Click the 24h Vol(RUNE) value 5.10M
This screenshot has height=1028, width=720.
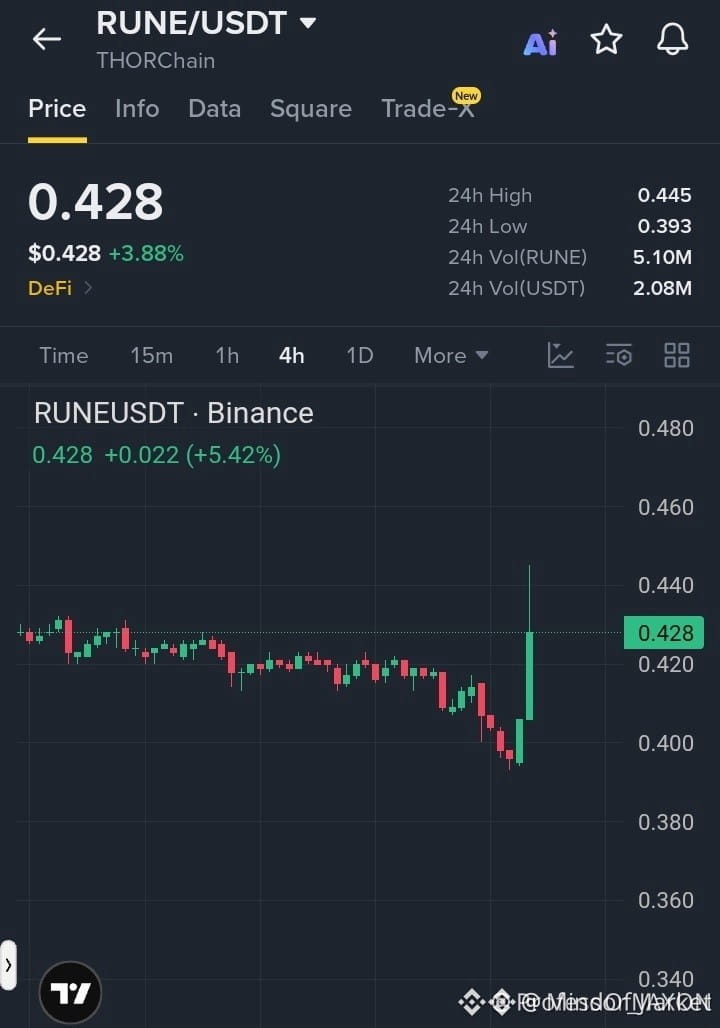click(x=662, y=257)
